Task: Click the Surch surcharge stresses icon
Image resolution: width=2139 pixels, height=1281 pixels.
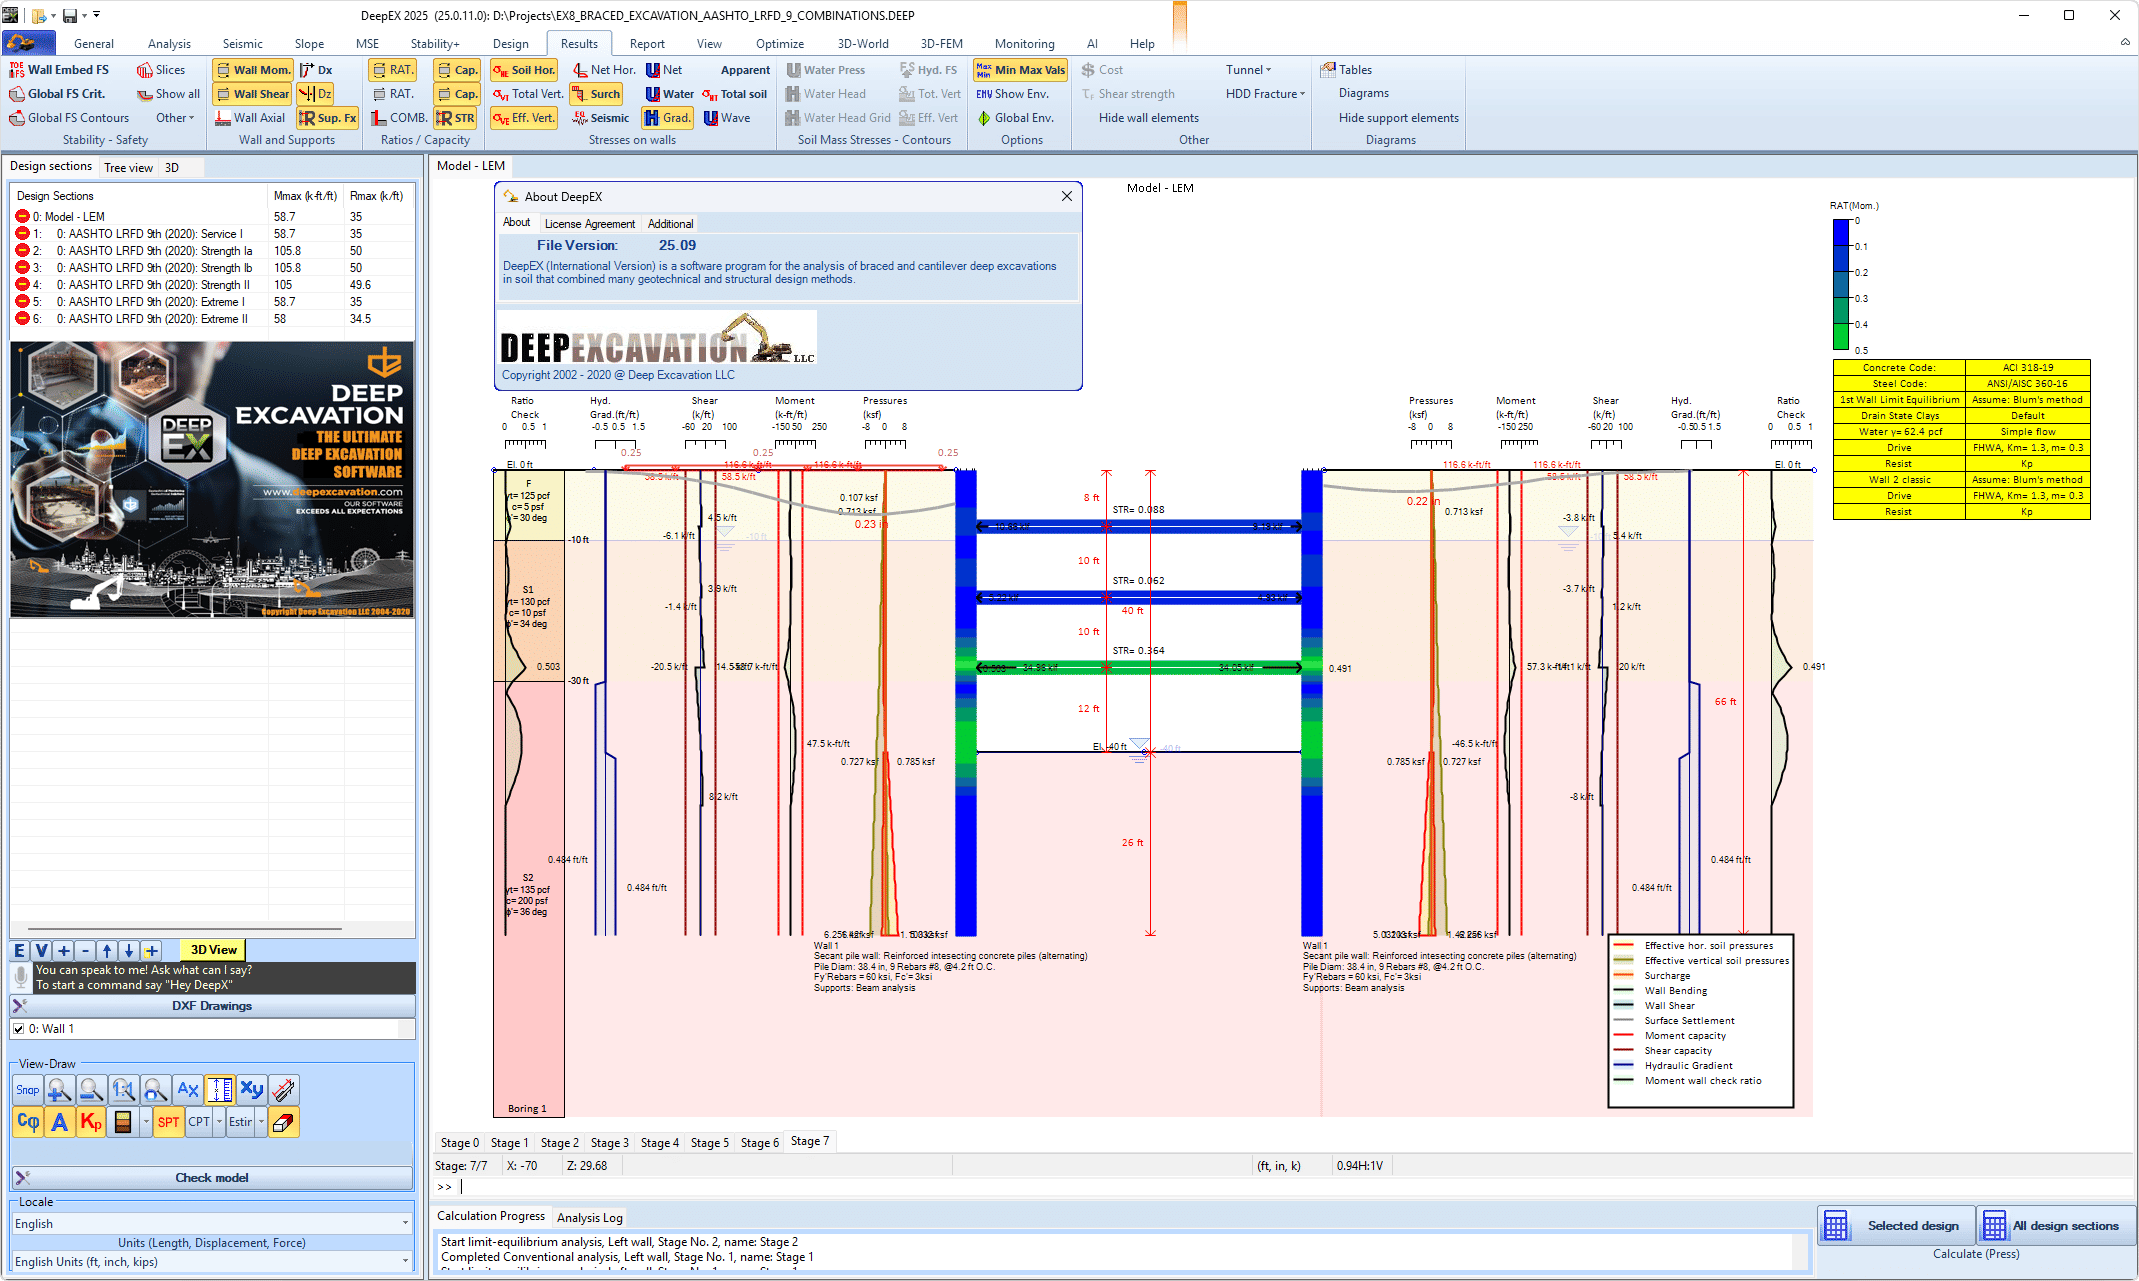Action: [596, 93]
